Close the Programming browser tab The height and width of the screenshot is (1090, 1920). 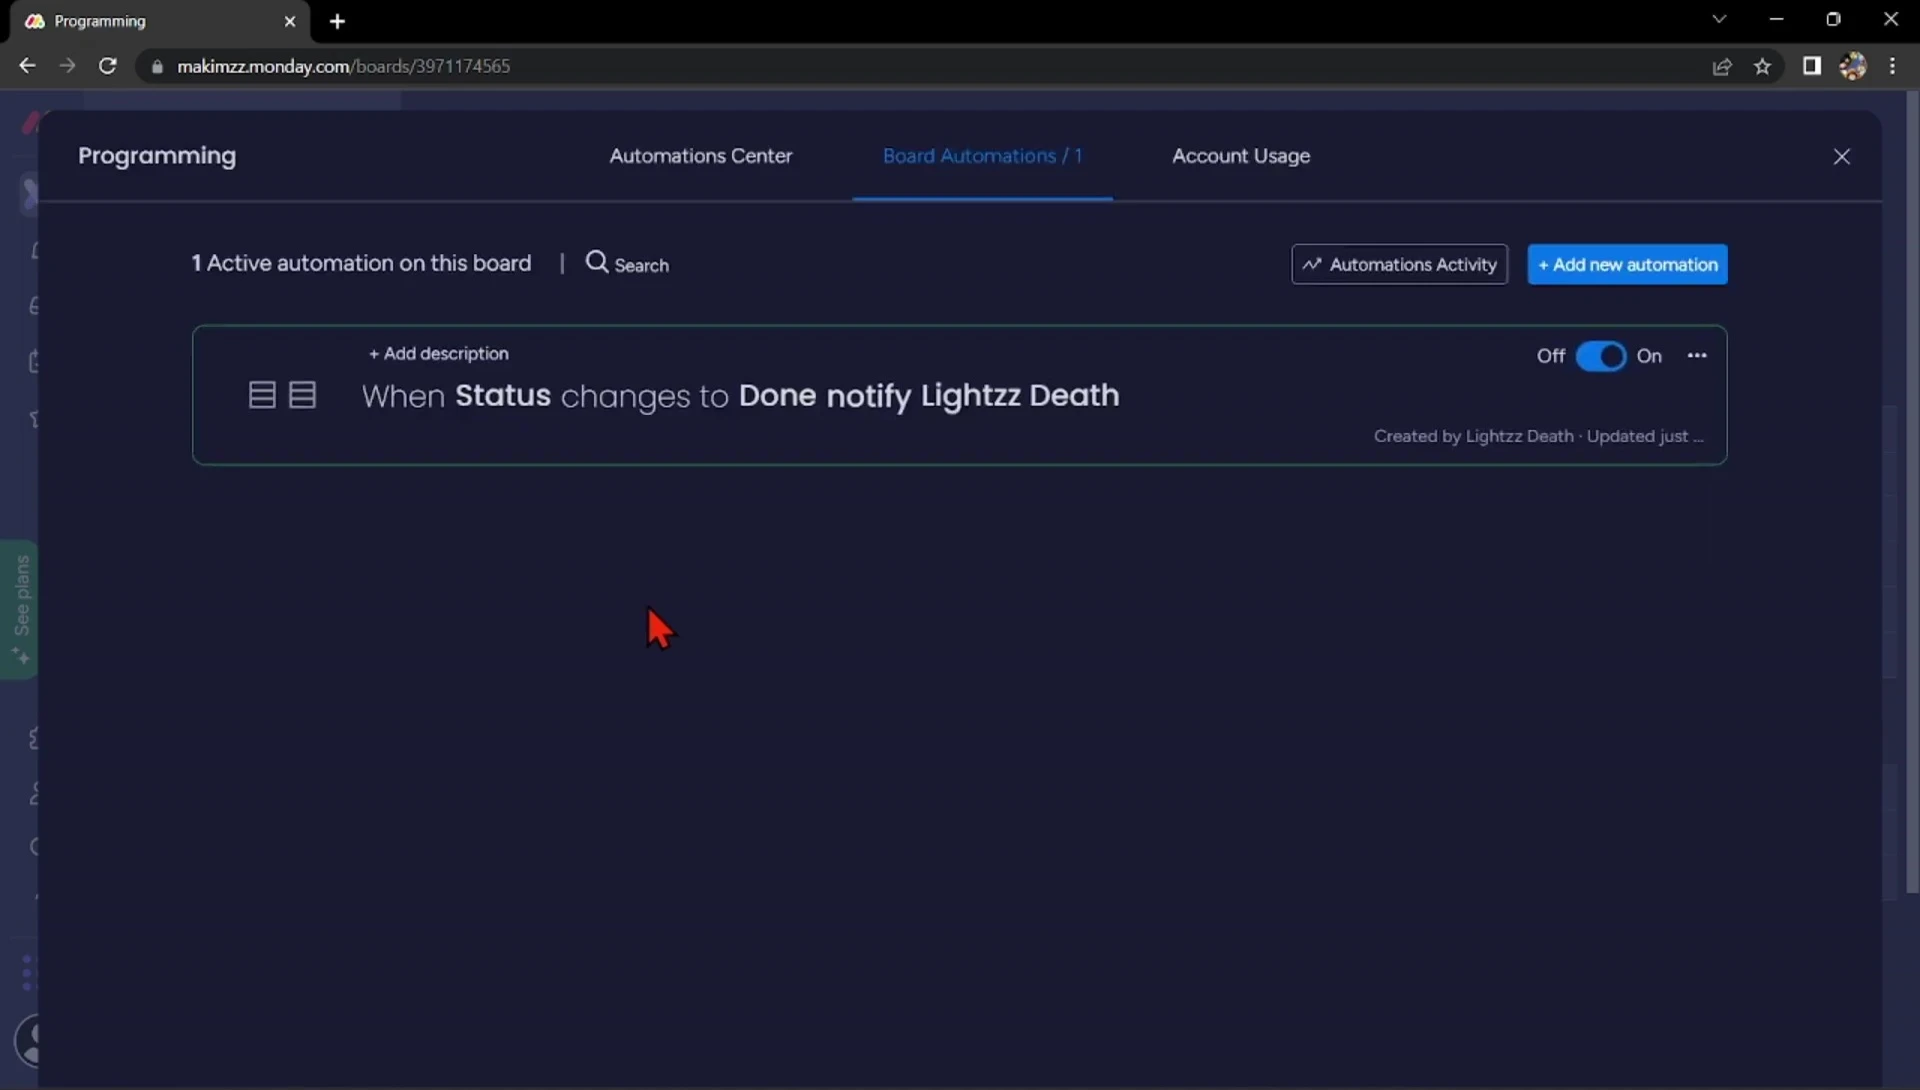(x=290, y=21)
